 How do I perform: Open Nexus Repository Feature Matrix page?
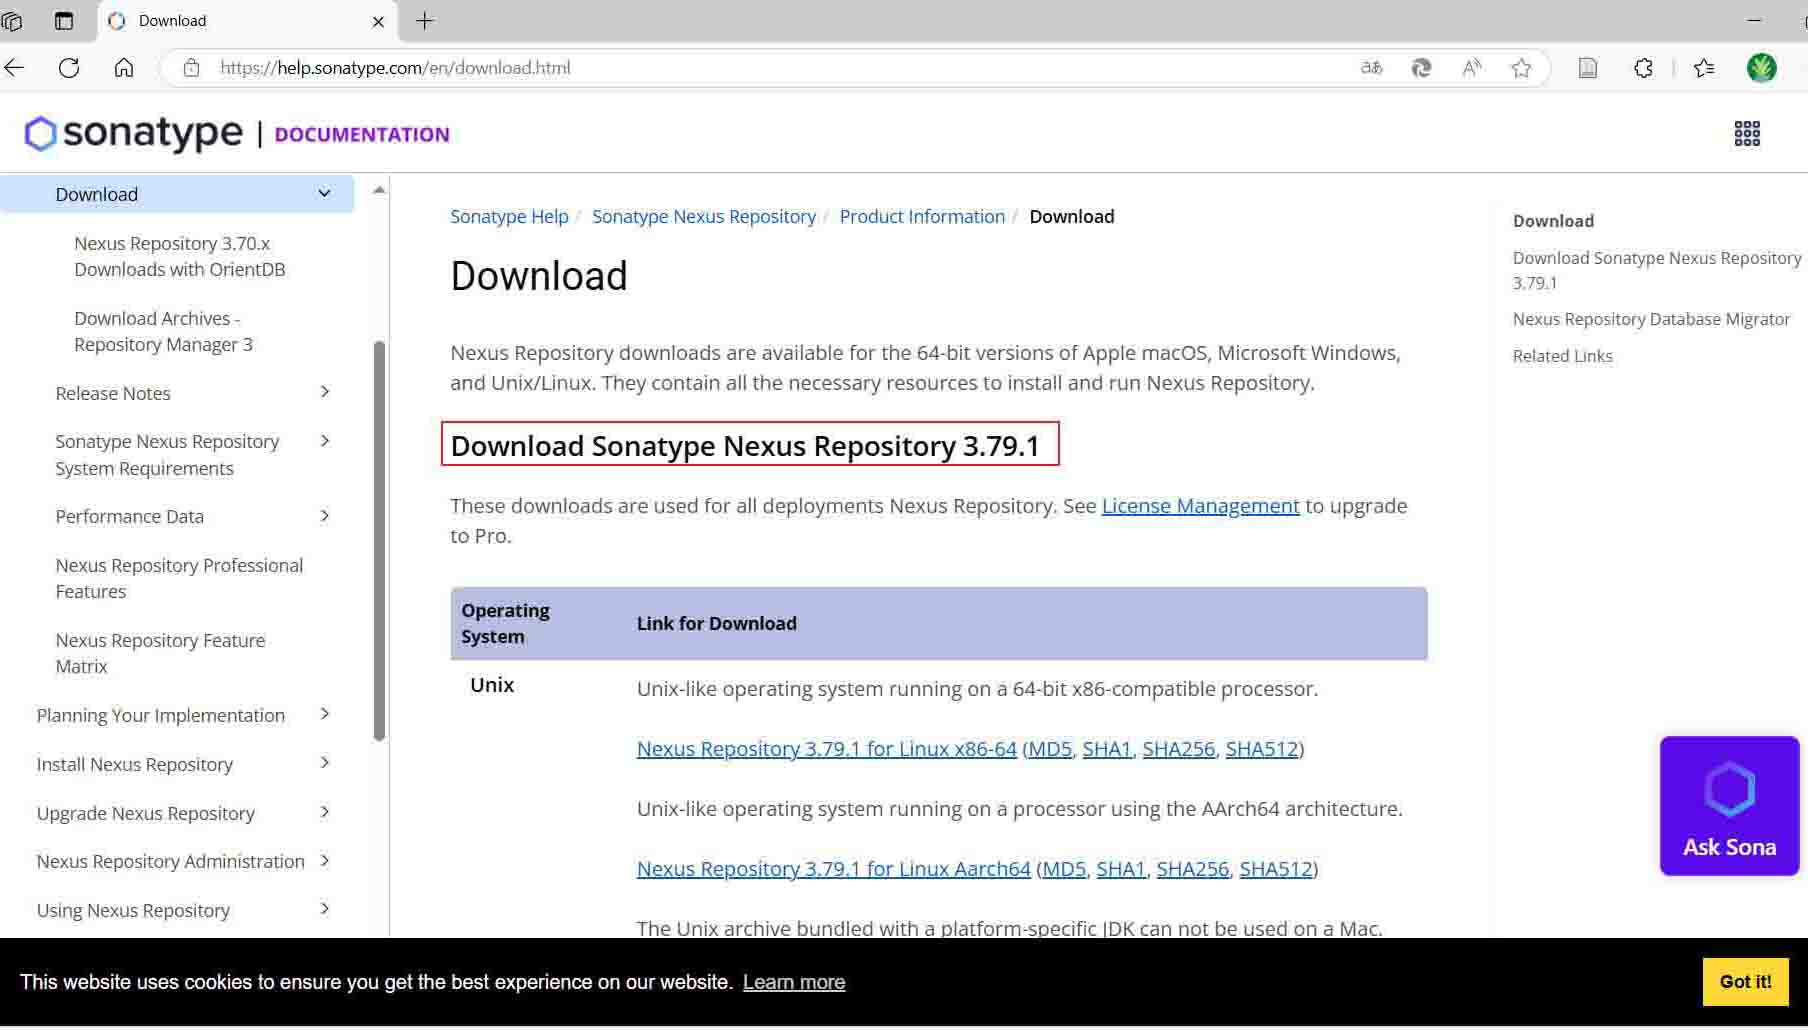(x=160, y=654)
